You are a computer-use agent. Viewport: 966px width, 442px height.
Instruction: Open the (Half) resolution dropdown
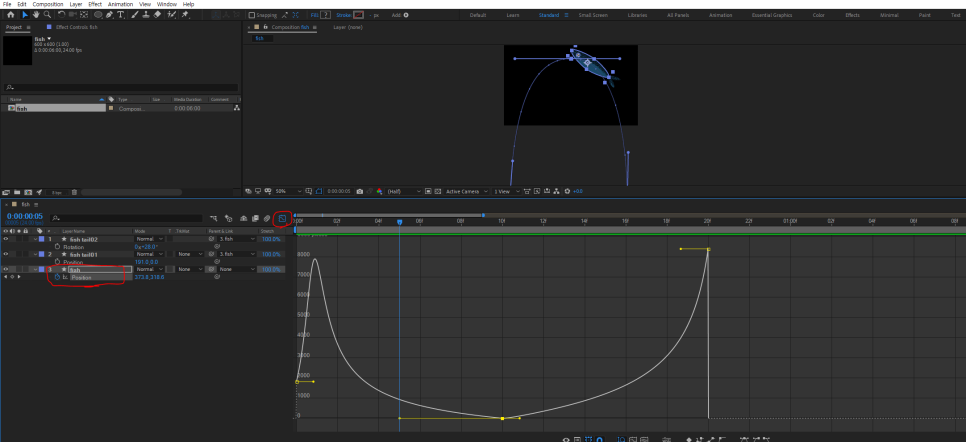(x=404, y=191)
